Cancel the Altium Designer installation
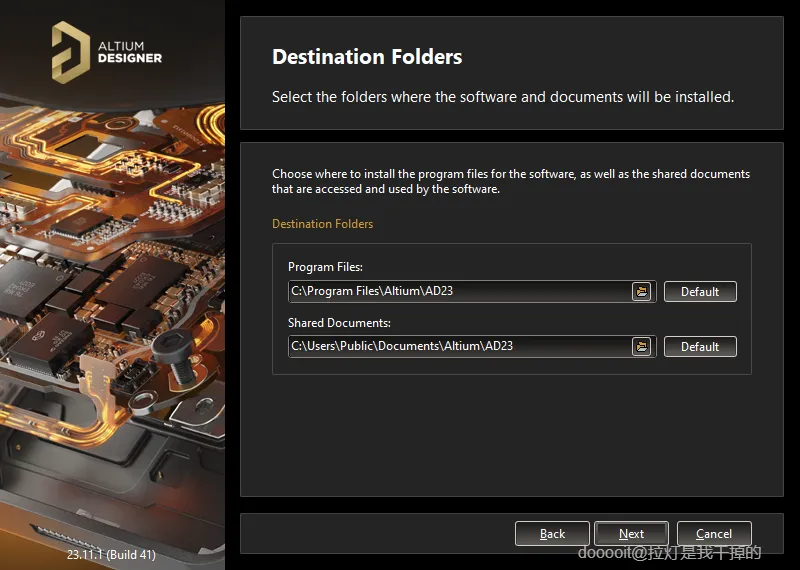Viewport: 800px width, 570px height. (x=714, y=534)
